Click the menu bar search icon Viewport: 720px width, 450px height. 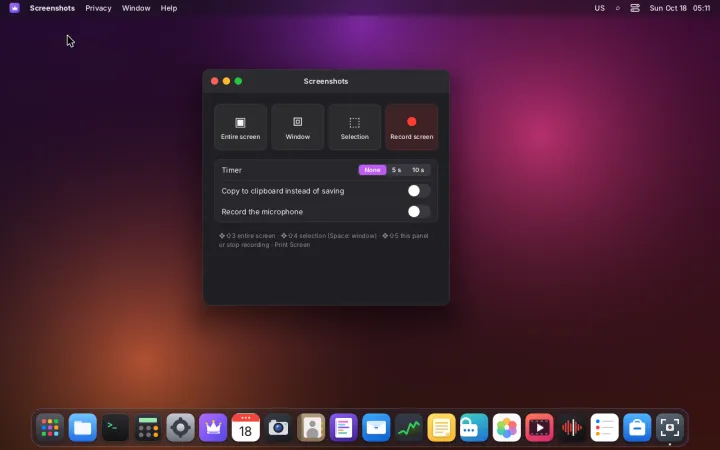click(618, 8)
